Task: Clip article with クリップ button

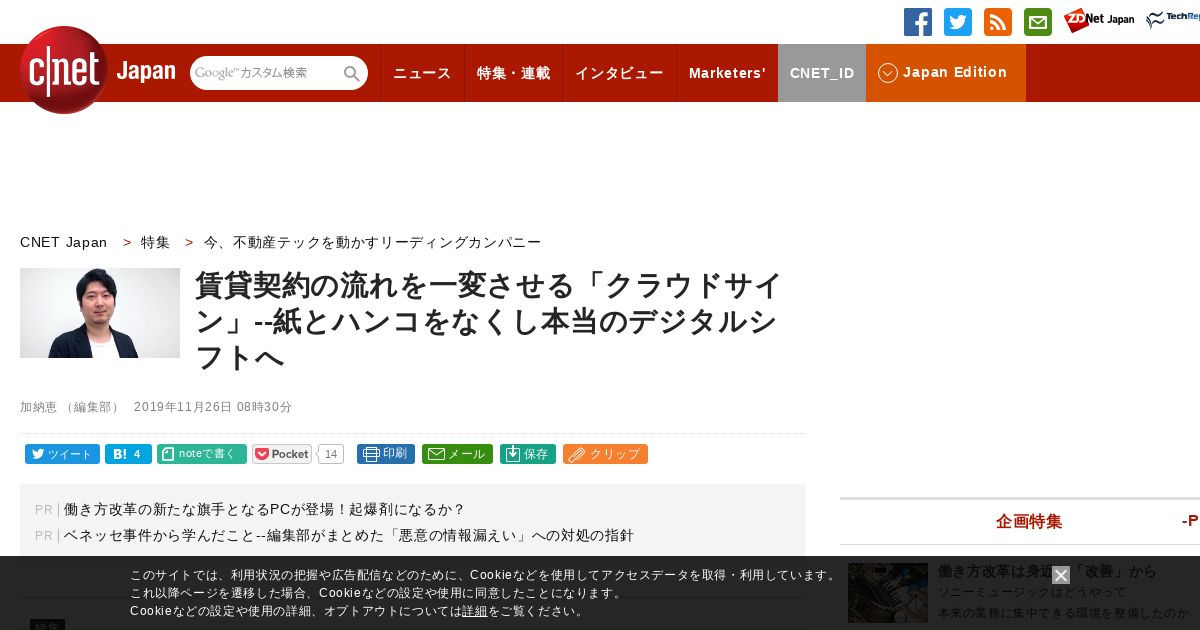Action: coord(605,454)
